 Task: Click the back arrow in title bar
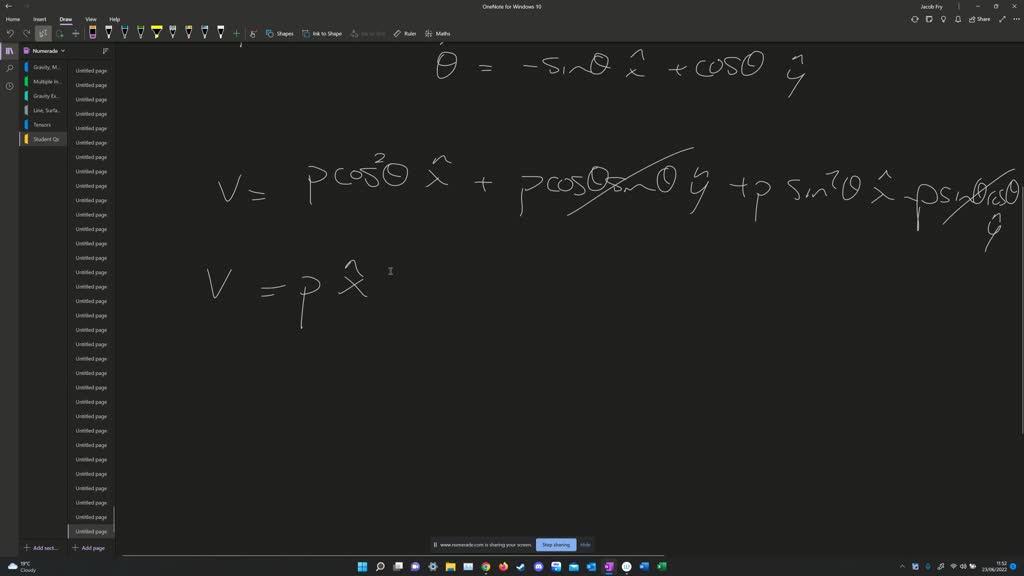[8, 6]
